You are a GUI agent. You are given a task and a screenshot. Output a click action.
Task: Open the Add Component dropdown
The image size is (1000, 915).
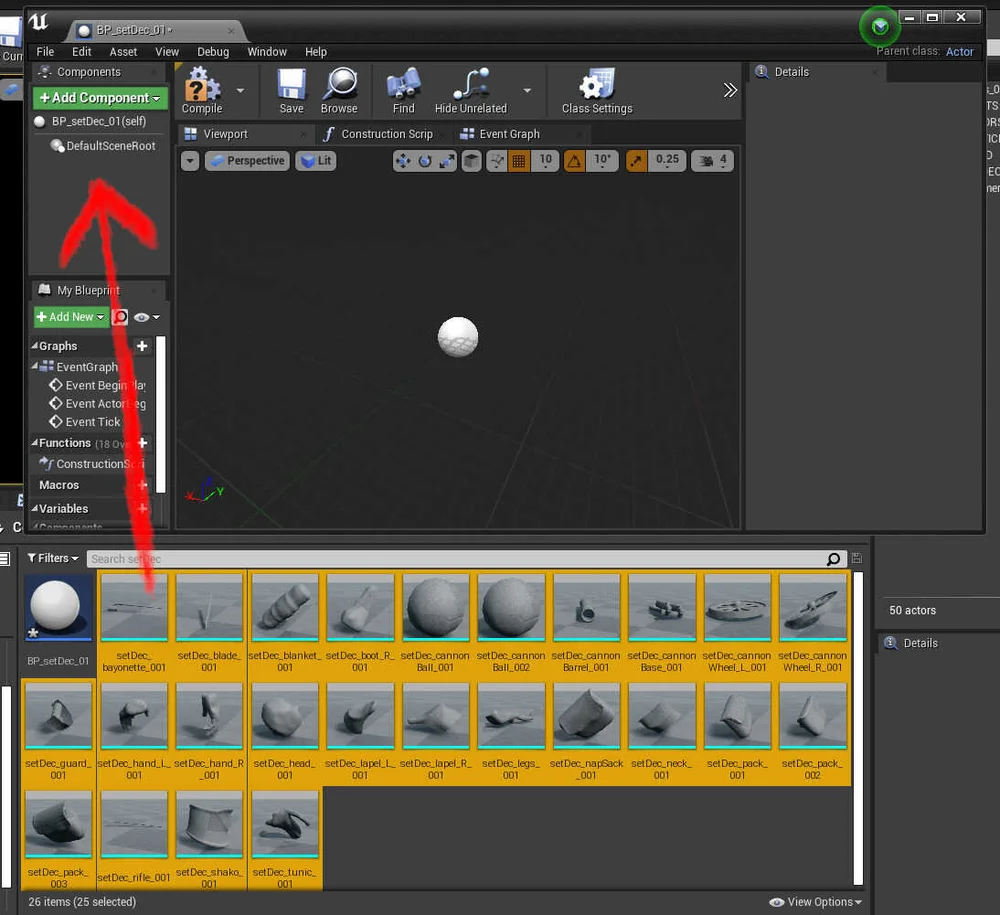pyautogui.click(x=99, y=98)
